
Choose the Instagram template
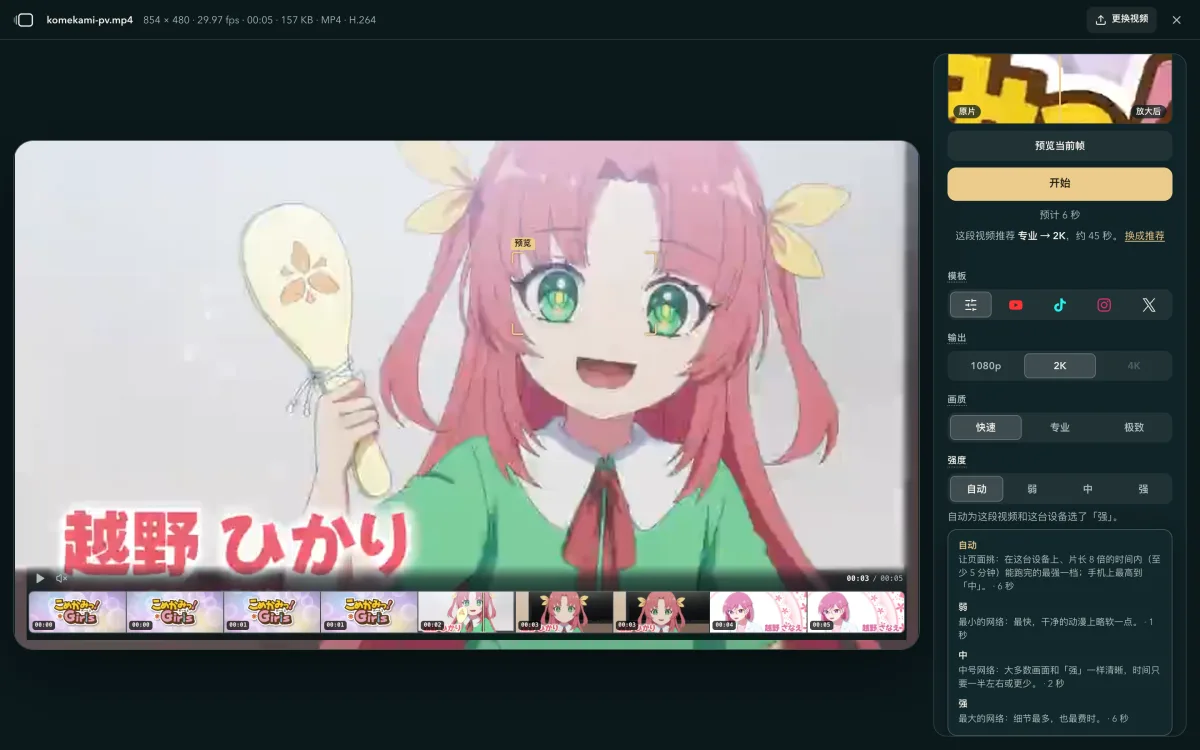pyautogui.click(x=1104, y=305)
